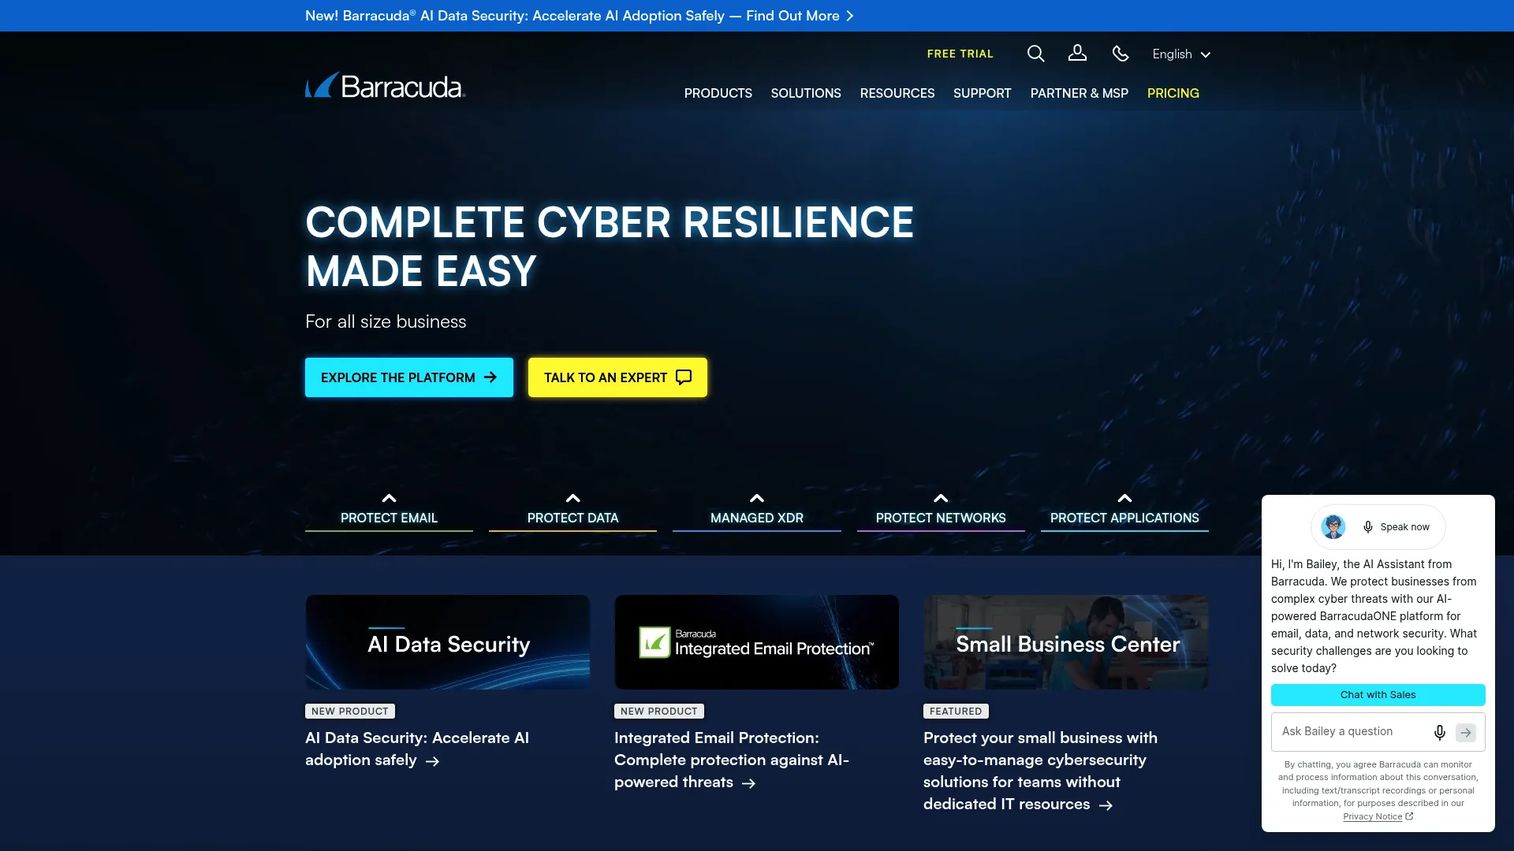1514x851 pixels.
Task: Click the Protect Email tab label
Action: pos(389,518)
